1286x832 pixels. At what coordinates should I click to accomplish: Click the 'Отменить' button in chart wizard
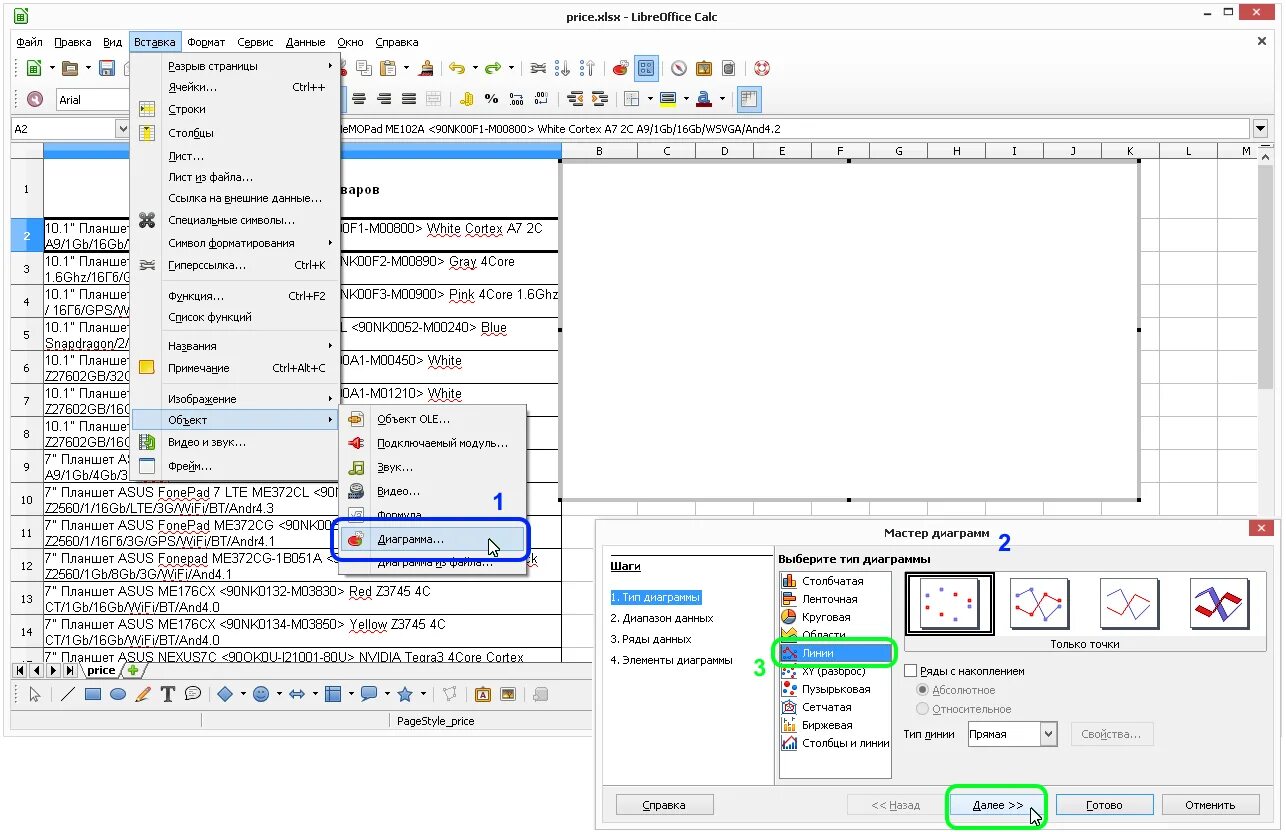(x=1210, y=805)
